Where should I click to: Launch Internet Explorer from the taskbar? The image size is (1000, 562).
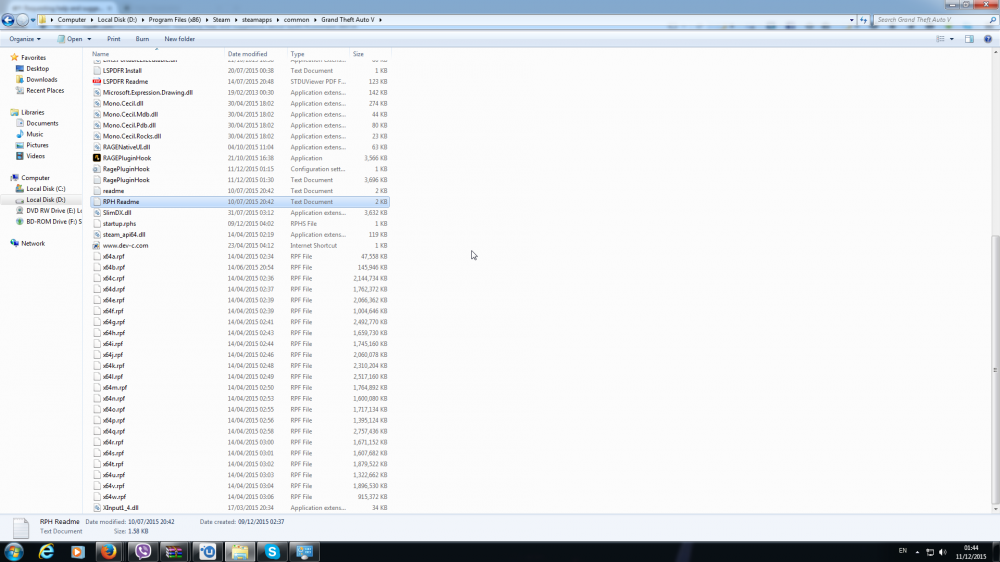point(46,552)
